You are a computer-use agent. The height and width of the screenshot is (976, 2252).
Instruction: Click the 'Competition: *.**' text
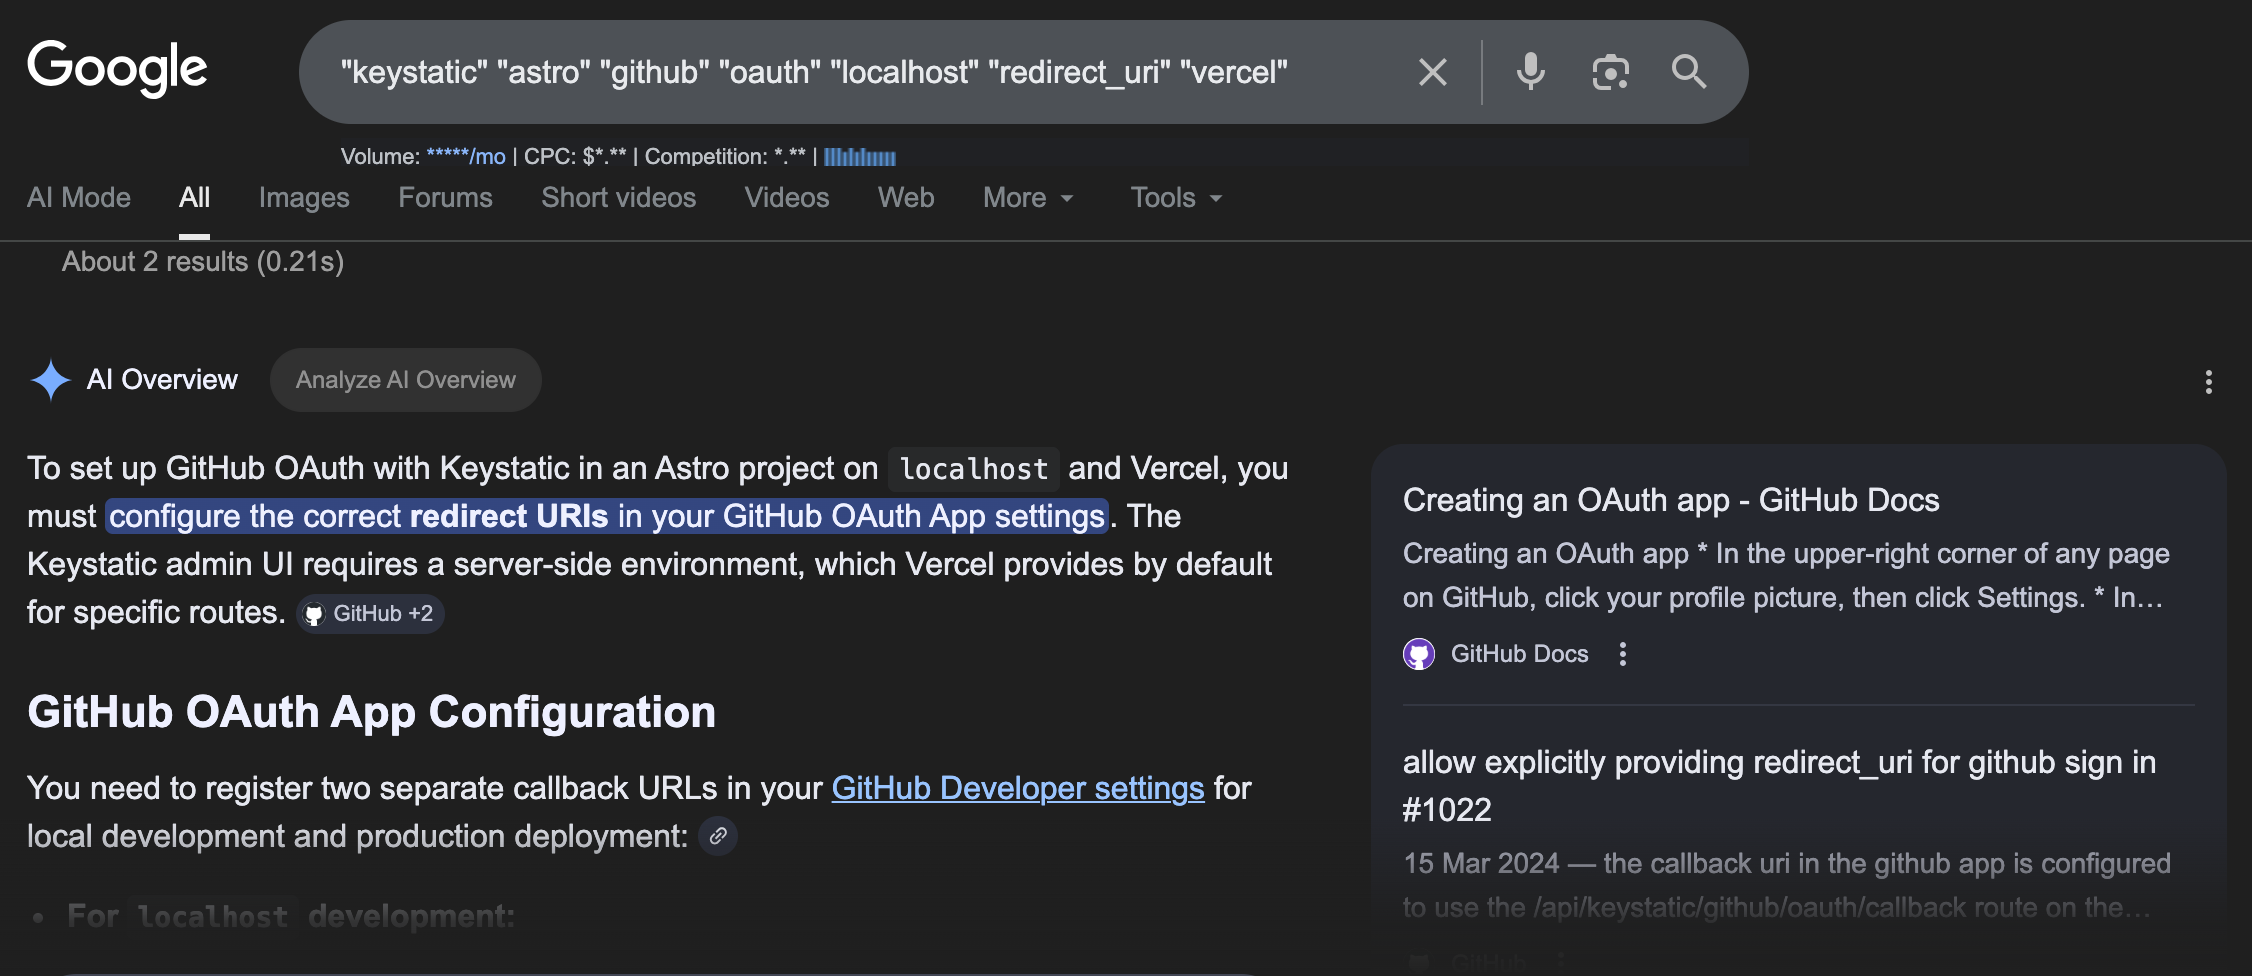(x=725, y=157)
